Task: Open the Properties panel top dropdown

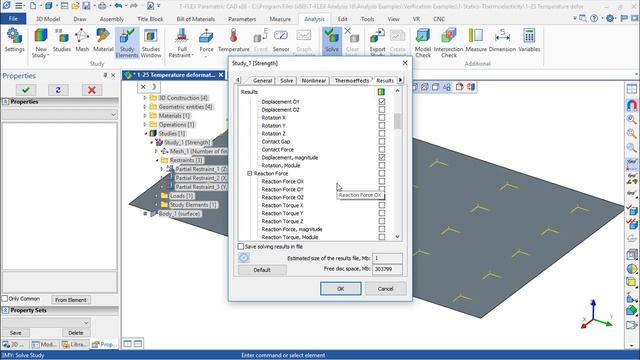Action: pyautogui.click(x=60, y=115)
